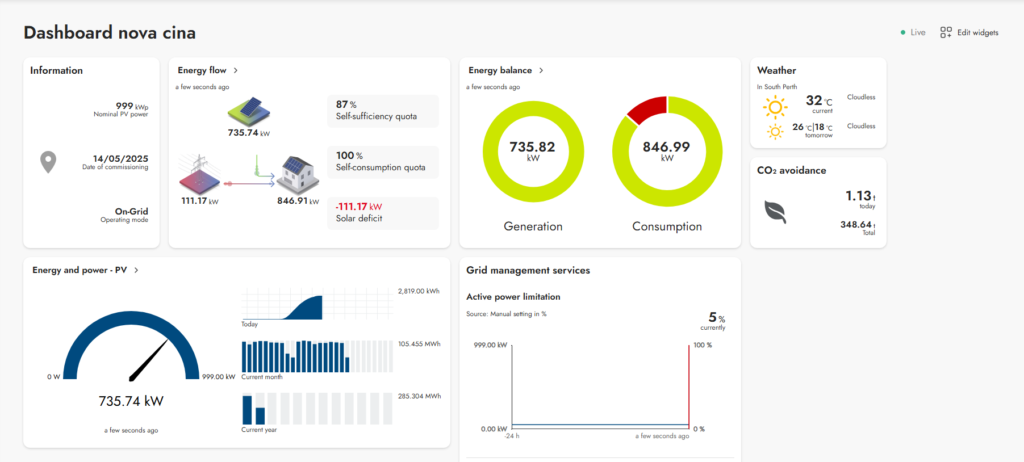This screenshot has height=462, width=1024.
Task: Click the location pin icon in Information
Action: [47, 162]
